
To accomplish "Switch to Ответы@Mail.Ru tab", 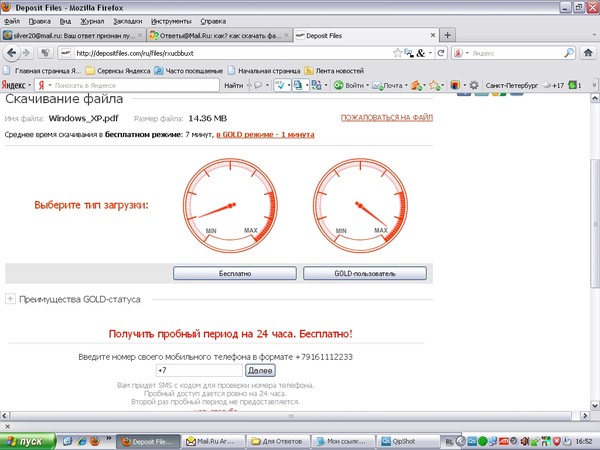I will point(220,35).
